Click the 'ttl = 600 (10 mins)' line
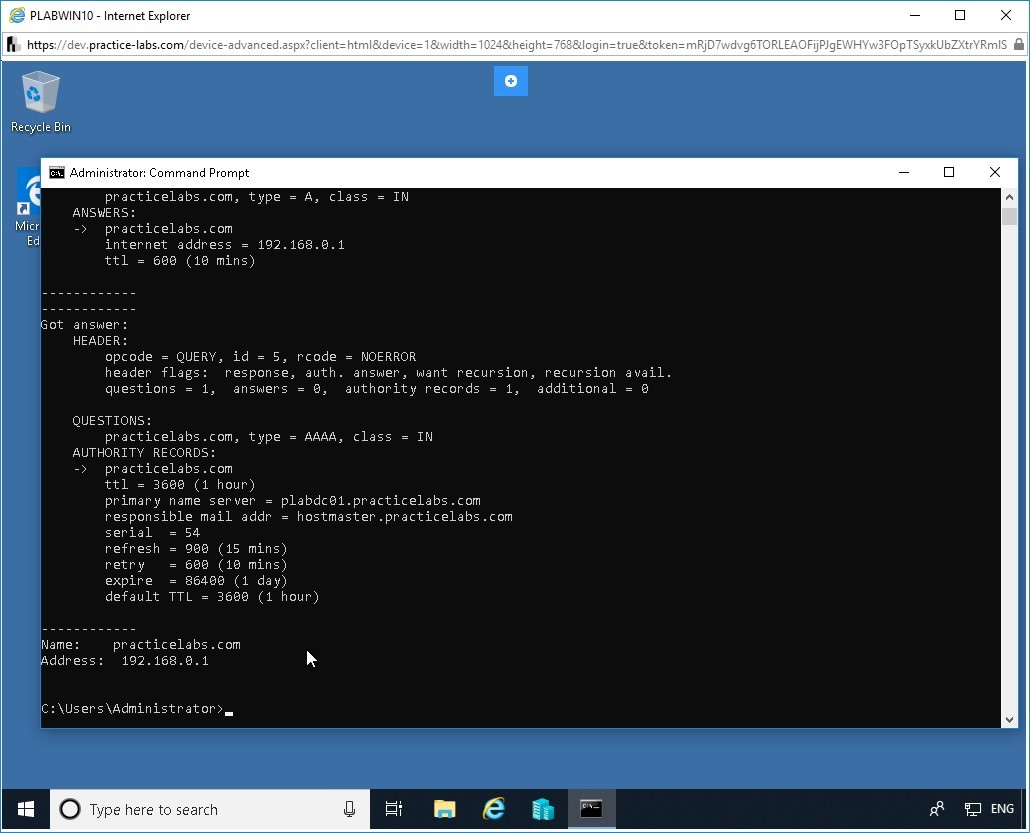Image resolution: width=1030 pixels, height=833 pixels. [179, 260]
